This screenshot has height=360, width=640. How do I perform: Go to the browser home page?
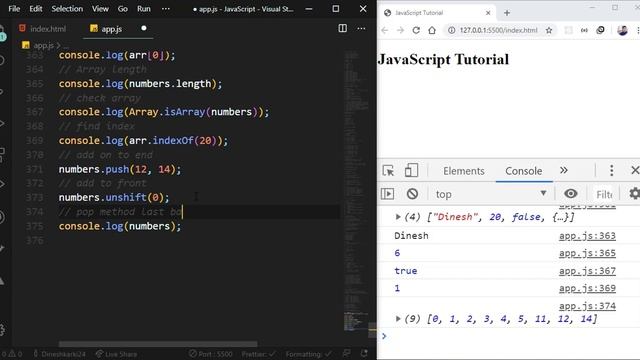[432, 30]
